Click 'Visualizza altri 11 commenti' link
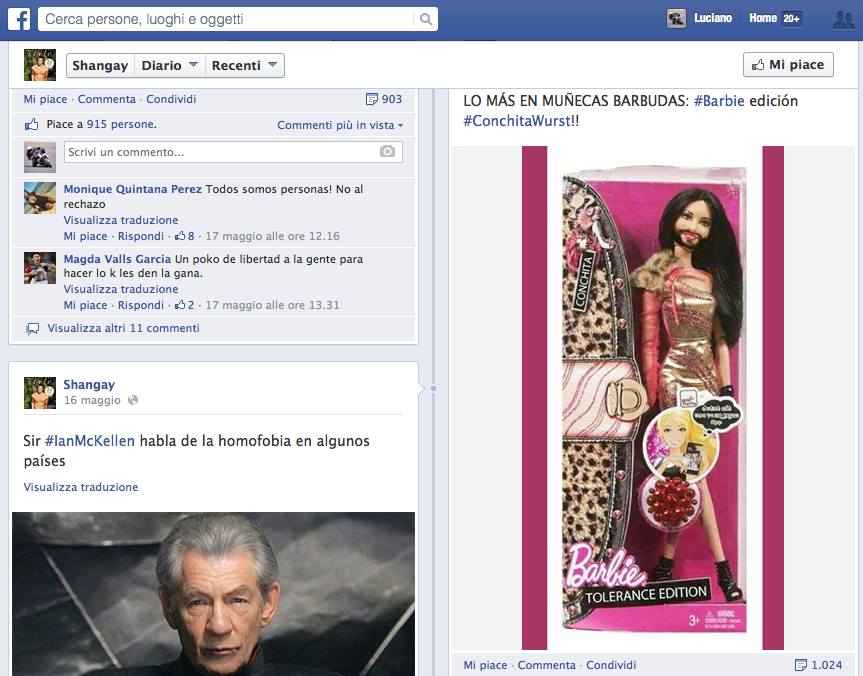The width and height of the screenshot is (863, 676). pyautogui.click(x=123, y=328)
